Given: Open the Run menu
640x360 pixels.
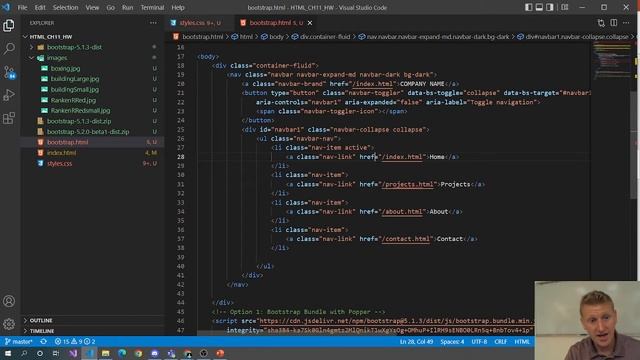Looking at the screenshot, I should (127, 7).
